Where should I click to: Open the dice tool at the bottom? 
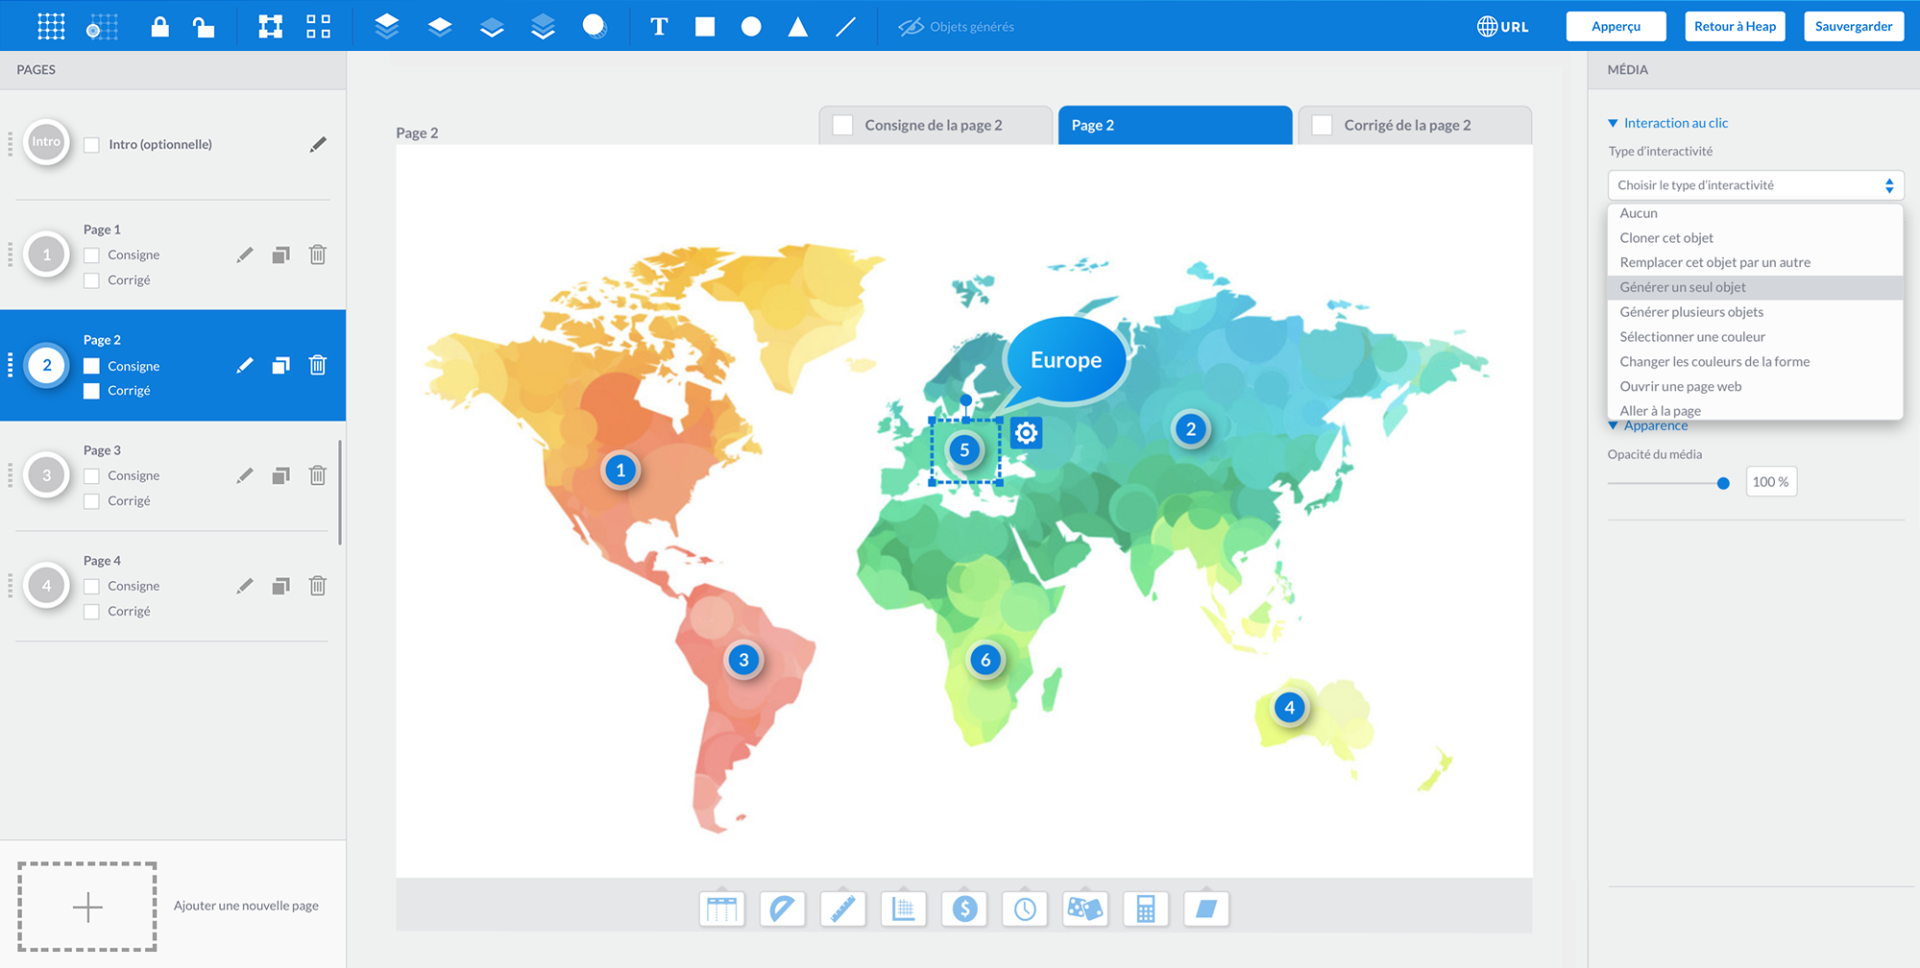(1085, 909)
